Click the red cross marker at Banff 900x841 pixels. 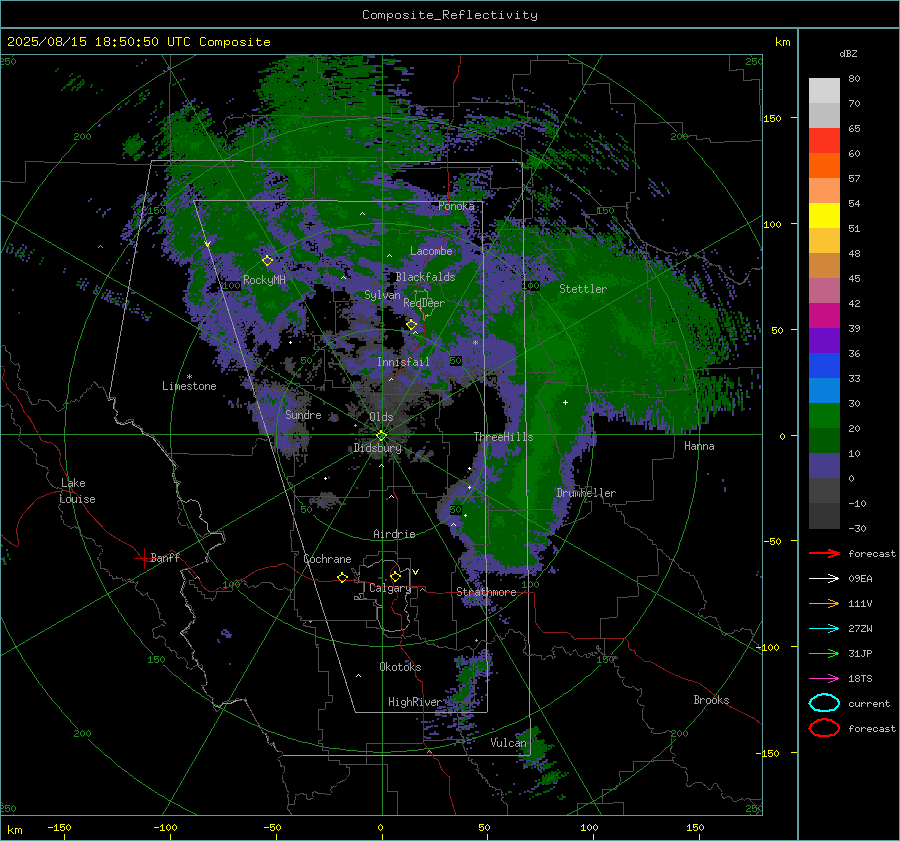(143, 558)
